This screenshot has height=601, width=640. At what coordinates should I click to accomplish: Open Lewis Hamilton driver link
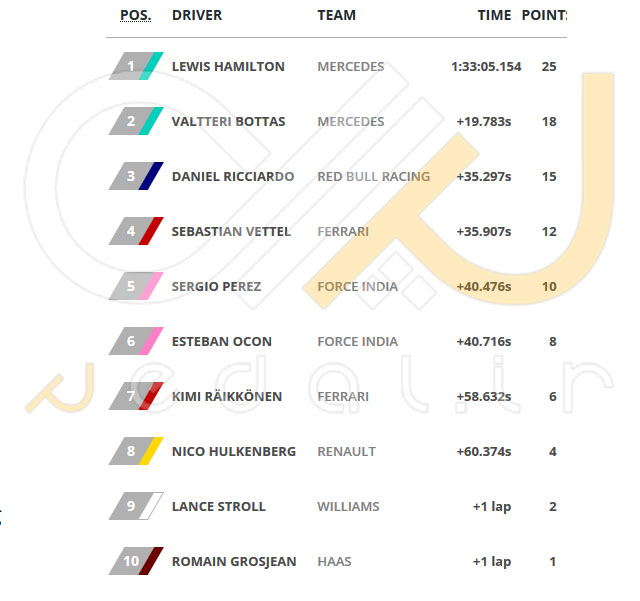[x=228, y=67]
